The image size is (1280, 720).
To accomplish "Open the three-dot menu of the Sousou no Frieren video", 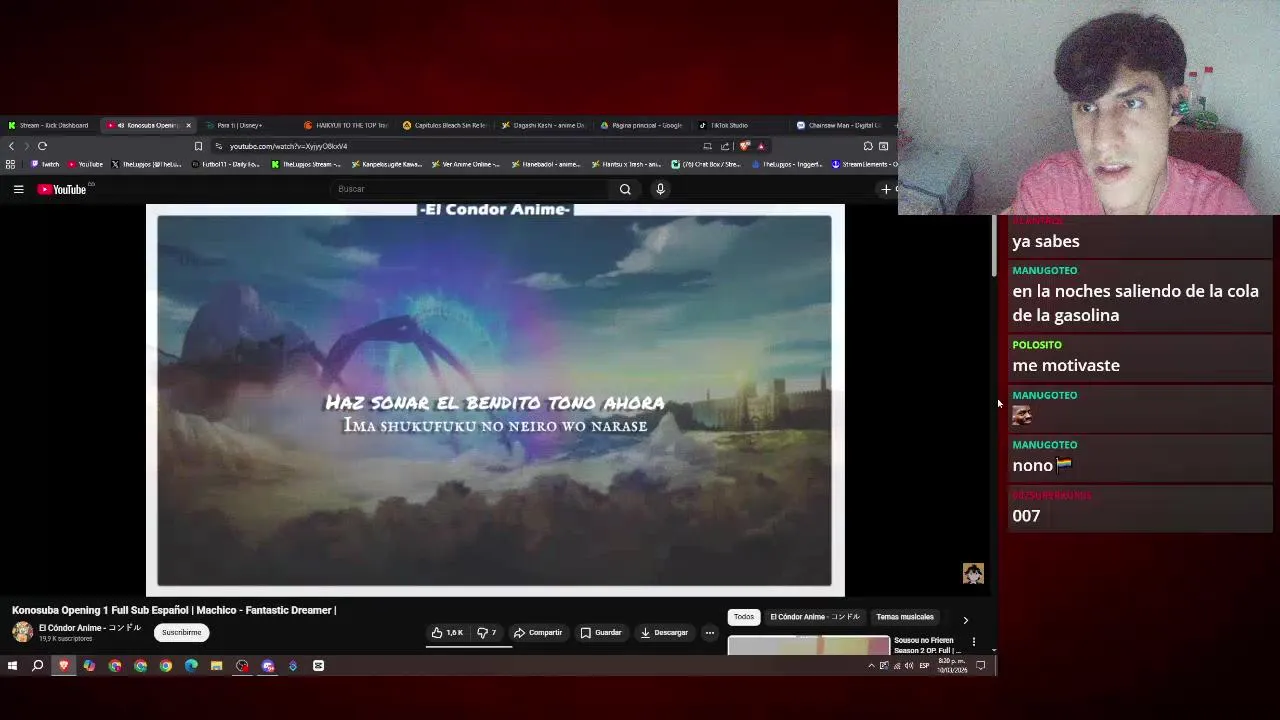I will [x=974, y=642].
